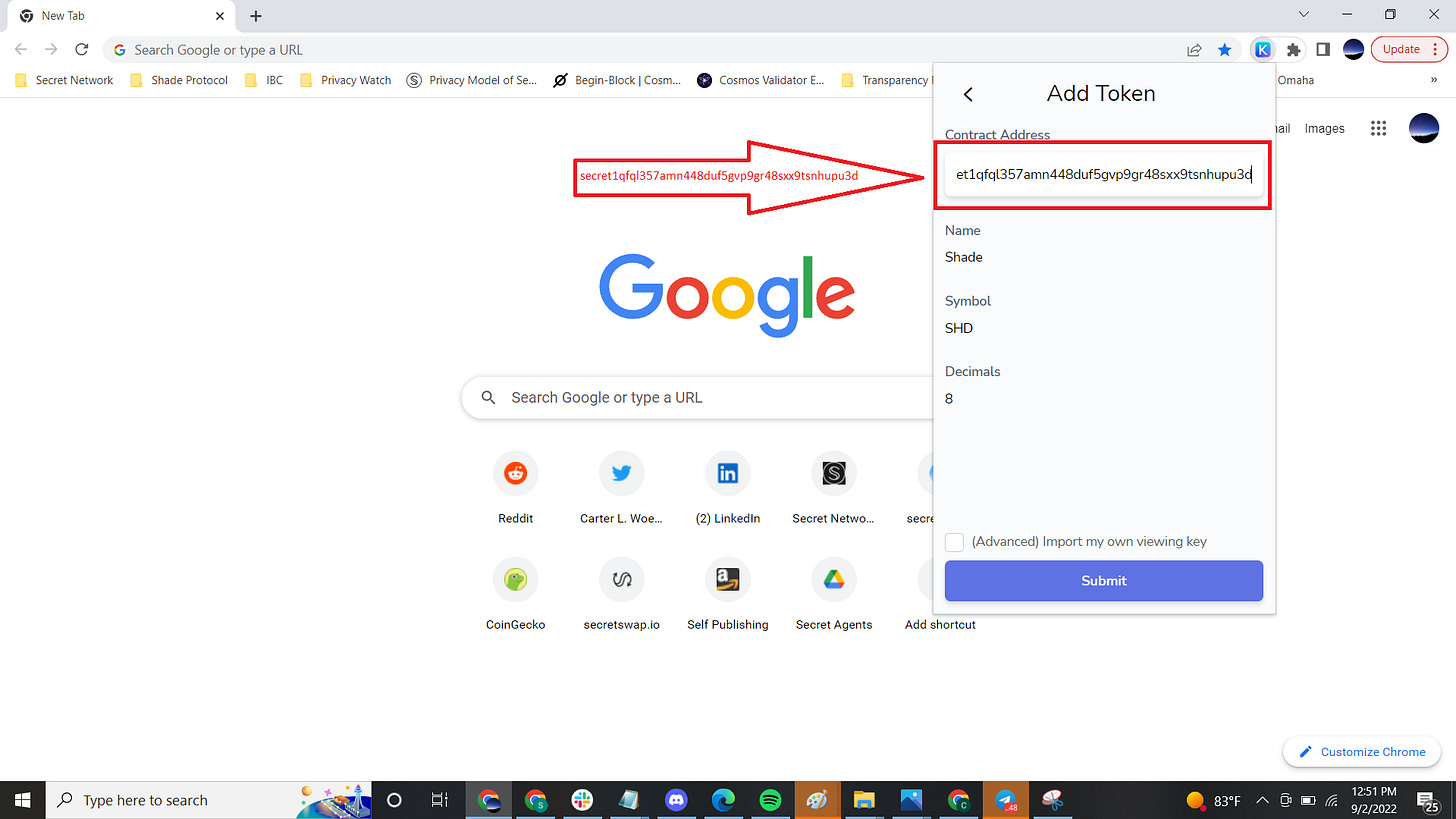
Task: Go back in Add Token popup
Action: pyautogui.click(x=967, y=94)
